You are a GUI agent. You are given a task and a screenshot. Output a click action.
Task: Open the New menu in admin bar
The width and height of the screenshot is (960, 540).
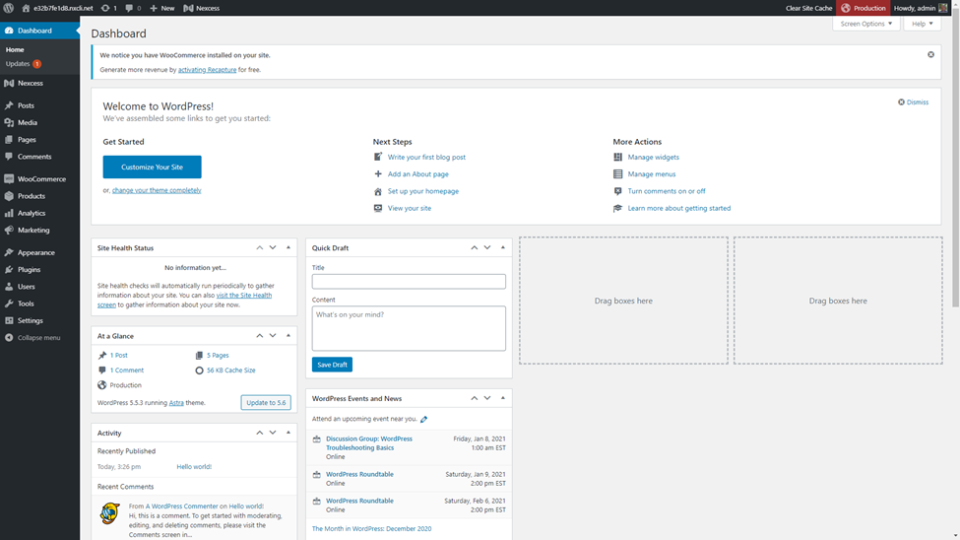point(162,8)
